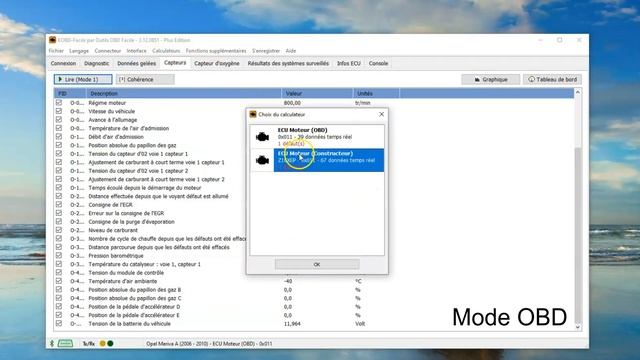Open the Fichier menu
Image resolution: width=640 pixels, height=360 pixels.
56,51
